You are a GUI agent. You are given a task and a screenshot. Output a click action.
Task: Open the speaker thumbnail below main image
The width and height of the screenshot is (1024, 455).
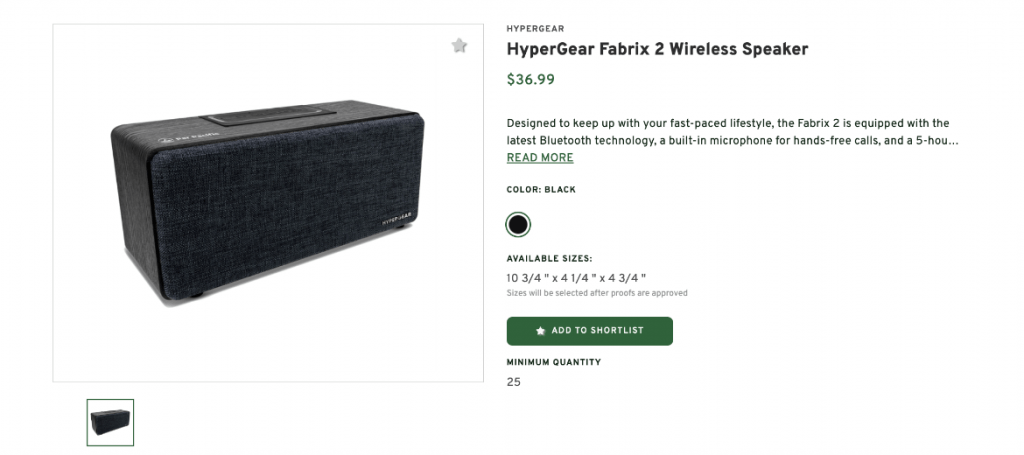[x=110, y=422]
